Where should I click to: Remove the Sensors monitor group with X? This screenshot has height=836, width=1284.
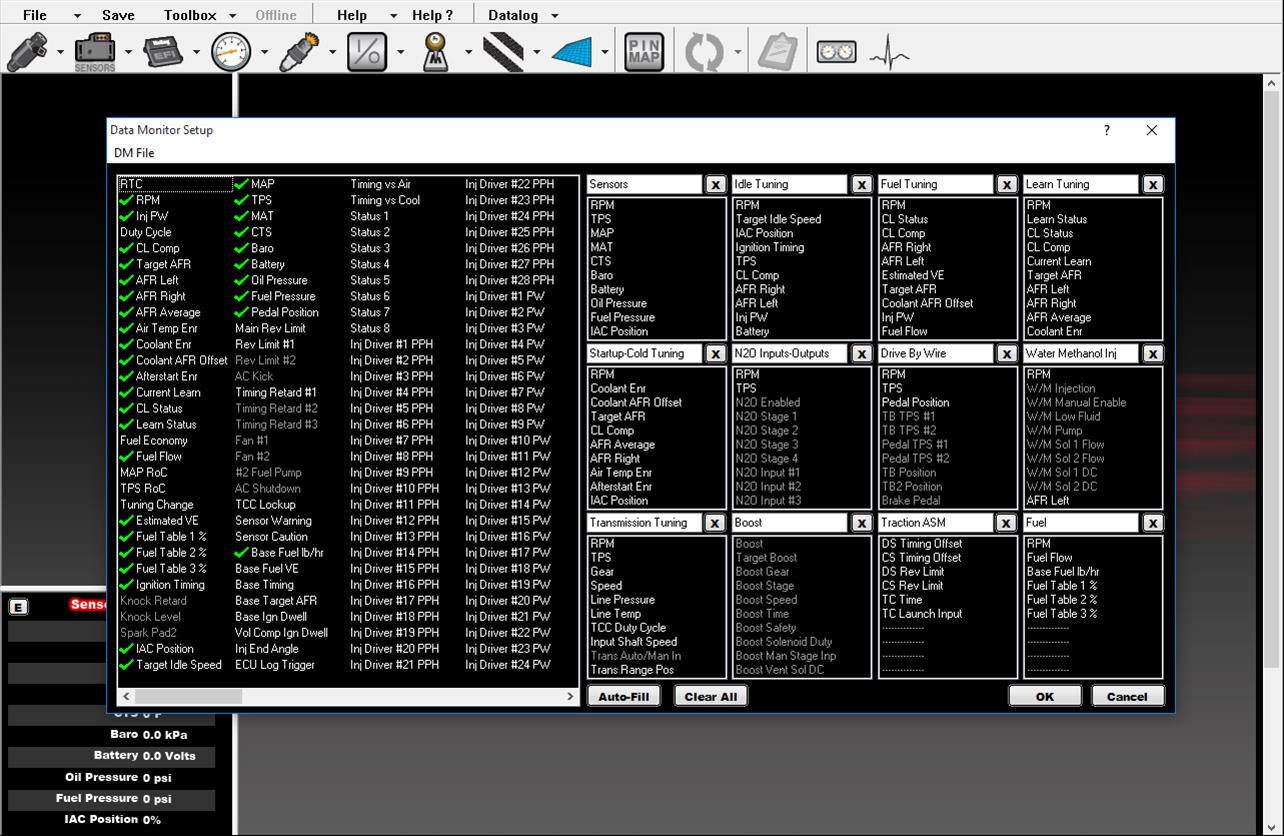coord(715,185)
